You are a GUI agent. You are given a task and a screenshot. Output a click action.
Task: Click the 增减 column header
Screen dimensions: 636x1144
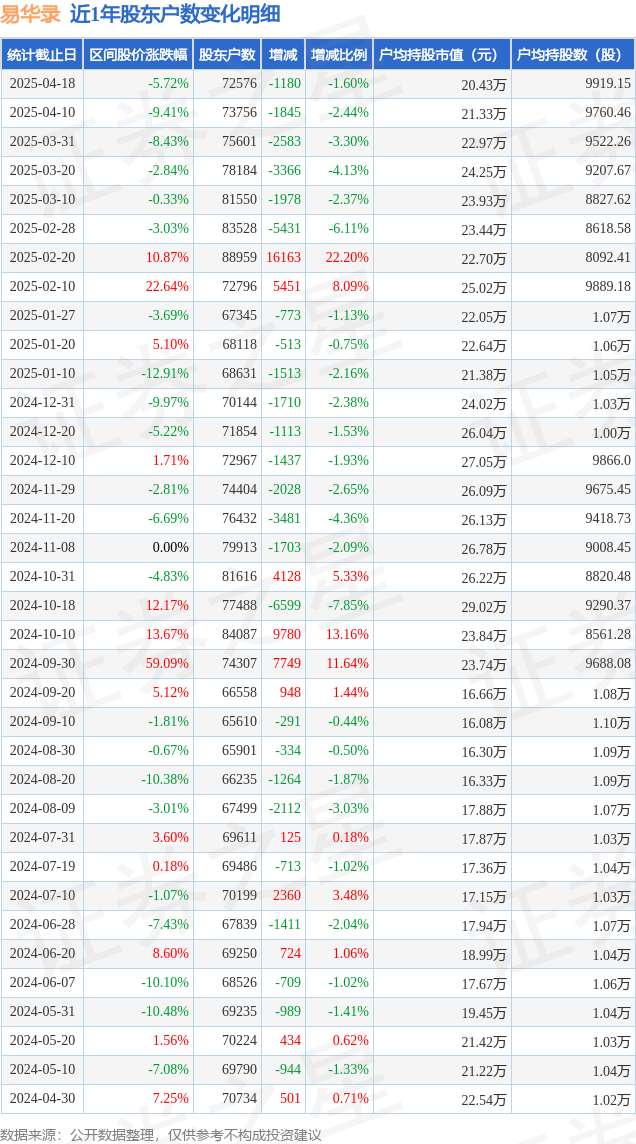[x=283, y=55]
